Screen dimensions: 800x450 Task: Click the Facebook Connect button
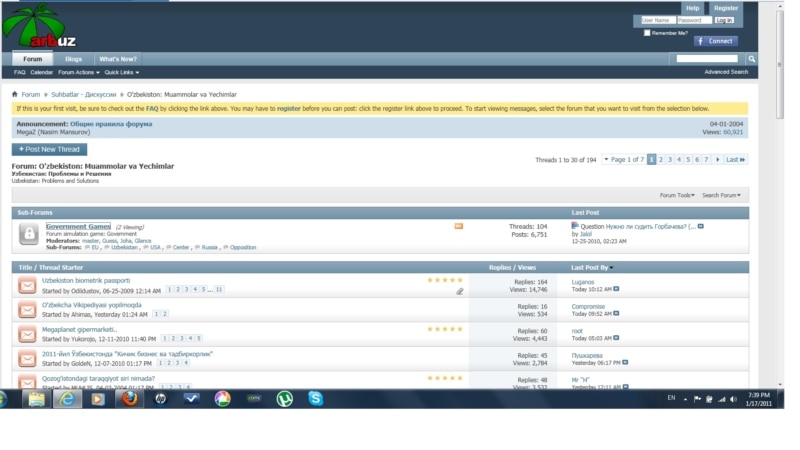coord(715,41)
